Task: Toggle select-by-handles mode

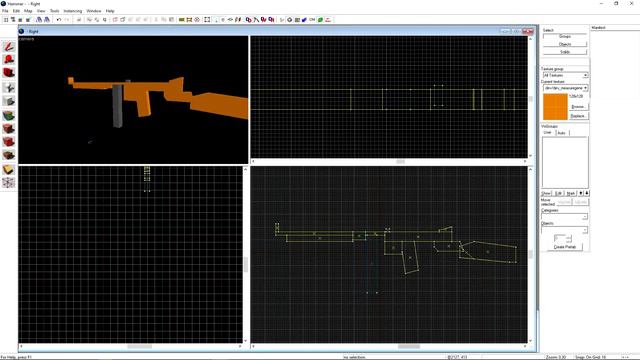Action: [207, 20]
